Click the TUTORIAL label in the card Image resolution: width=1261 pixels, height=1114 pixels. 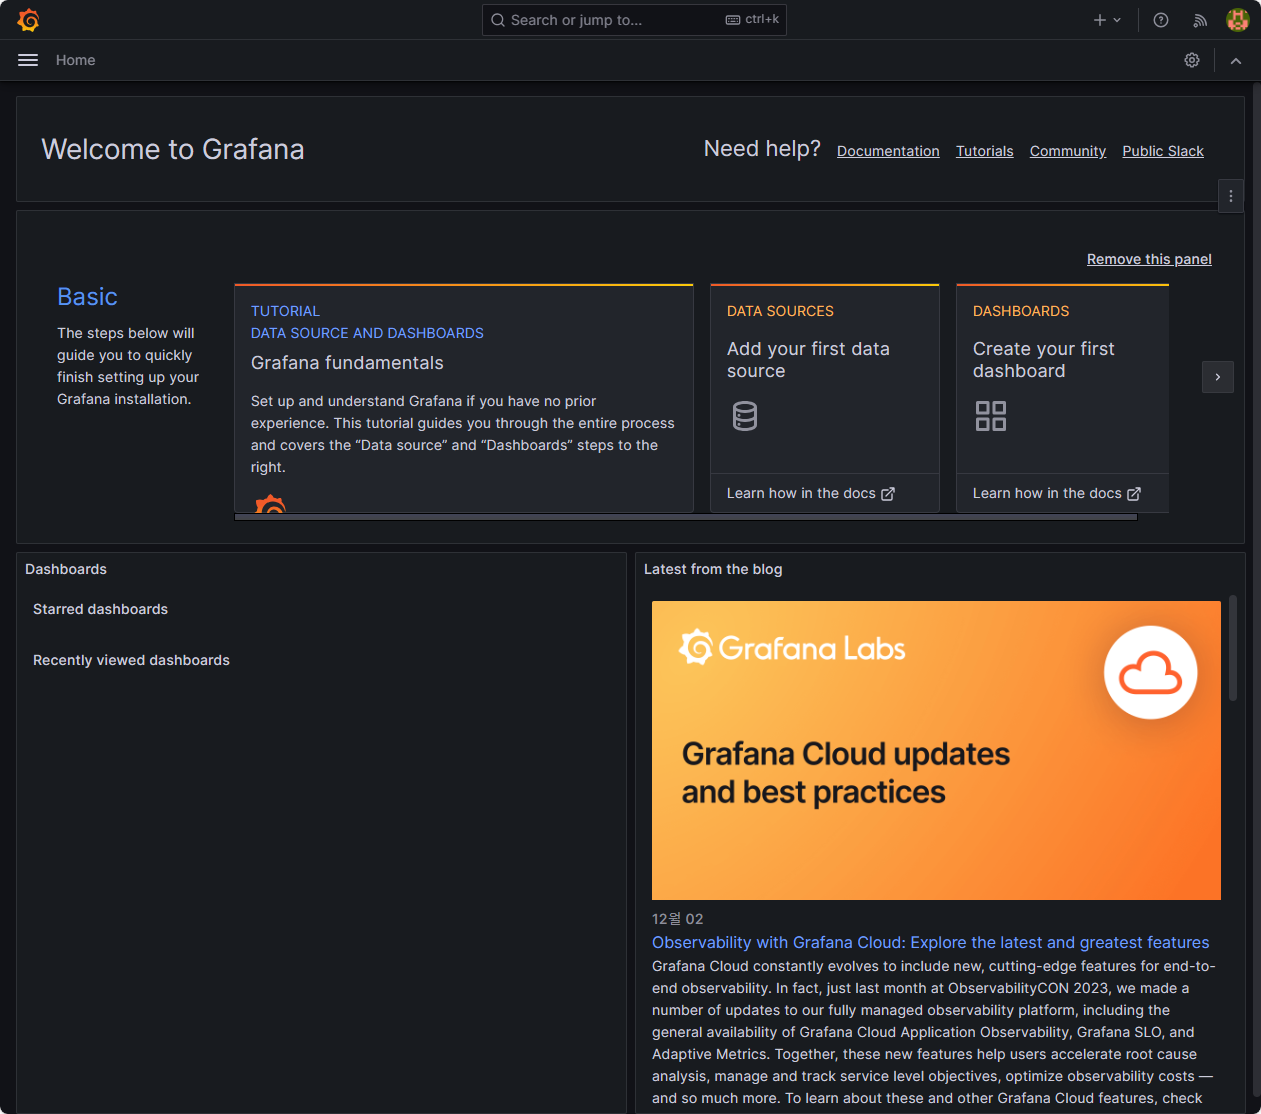pos(285,311)
